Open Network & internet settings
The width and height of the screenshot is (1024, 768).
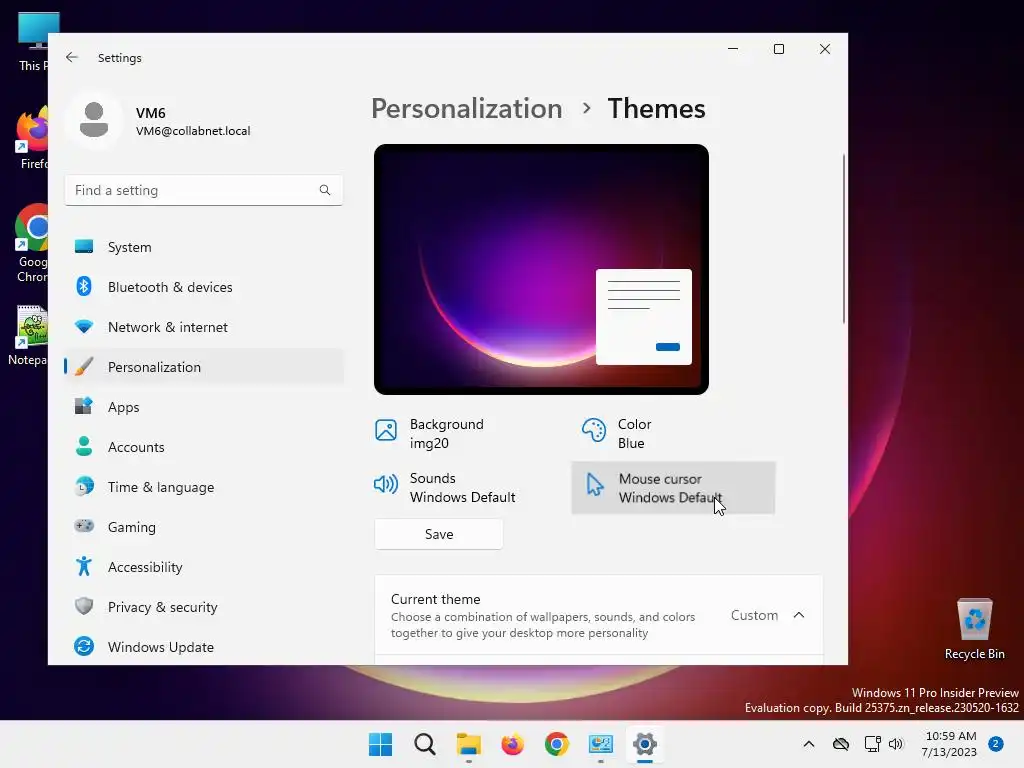[x=204, y=327]
